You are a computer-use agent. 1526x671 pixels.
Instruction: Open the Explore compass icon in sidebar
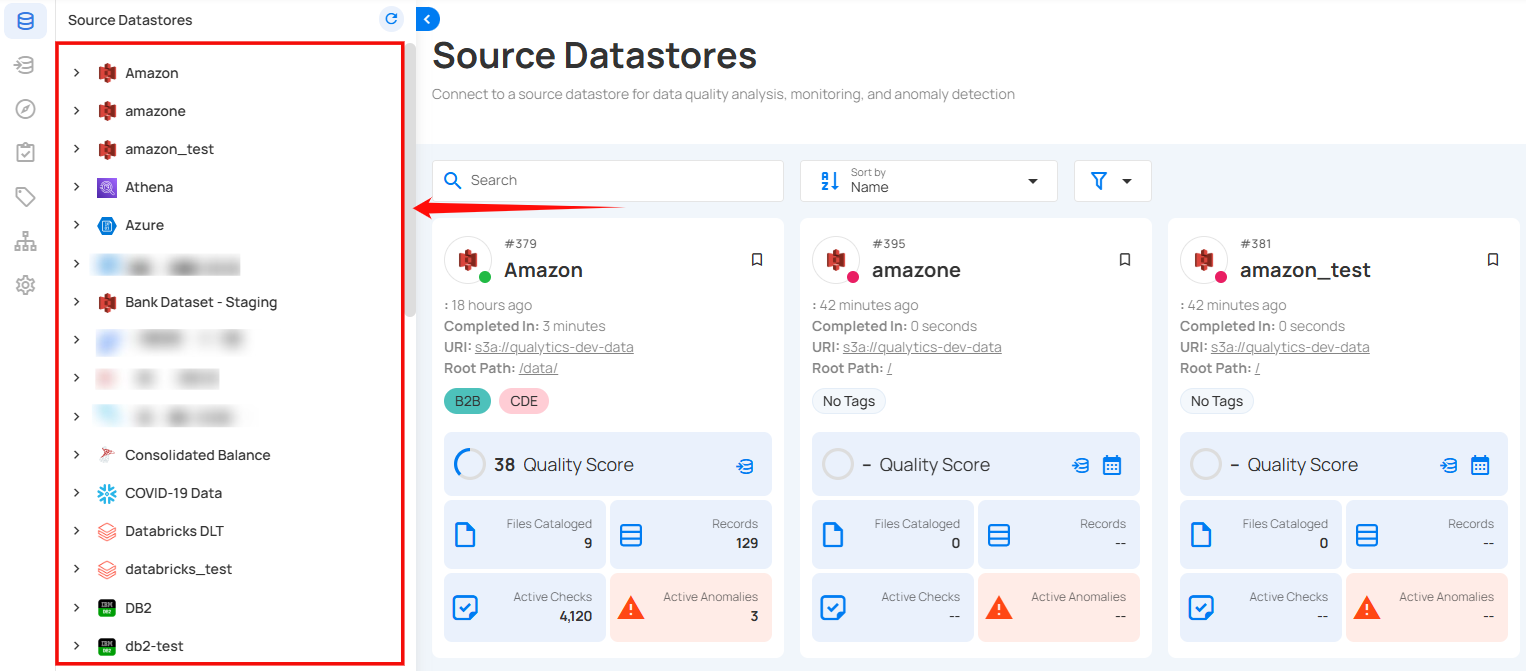(x=25, y=108)
